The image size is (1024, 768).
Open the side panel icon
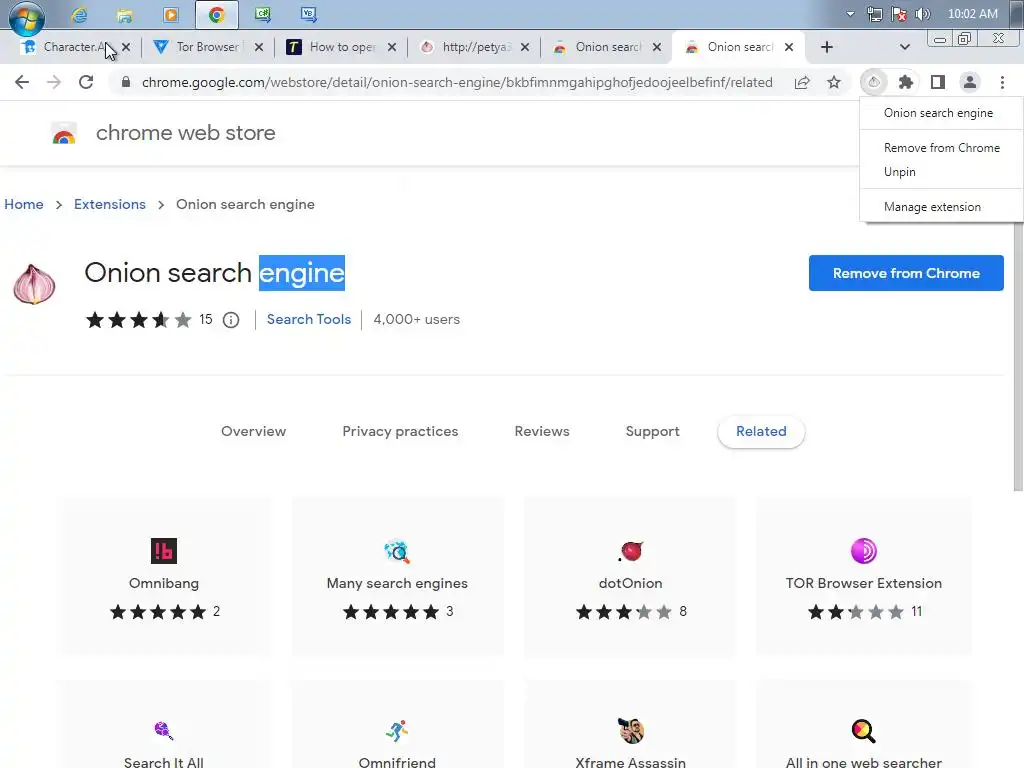pyautogui.click(x=938, y=82)
